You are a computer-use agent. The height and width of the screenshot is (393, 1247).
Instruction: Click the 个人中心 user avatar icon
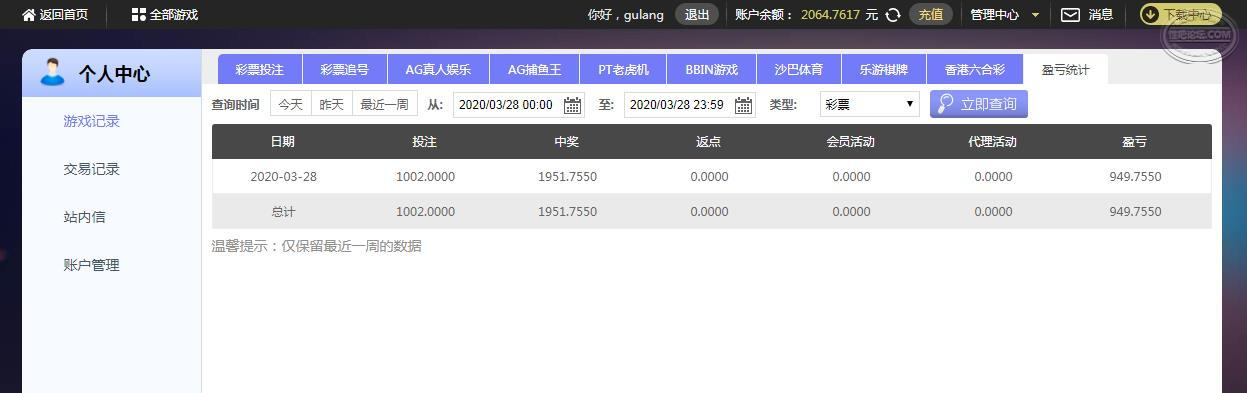click(x=52, y=73)
